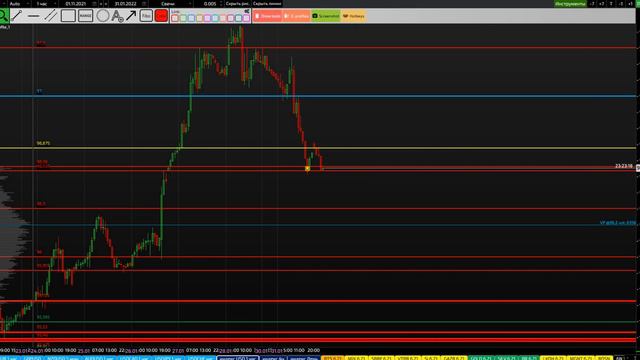The height and width of the screenshot is (360, 640).
Task: Click the green Инструменты button
Action: tap(570, 4)
